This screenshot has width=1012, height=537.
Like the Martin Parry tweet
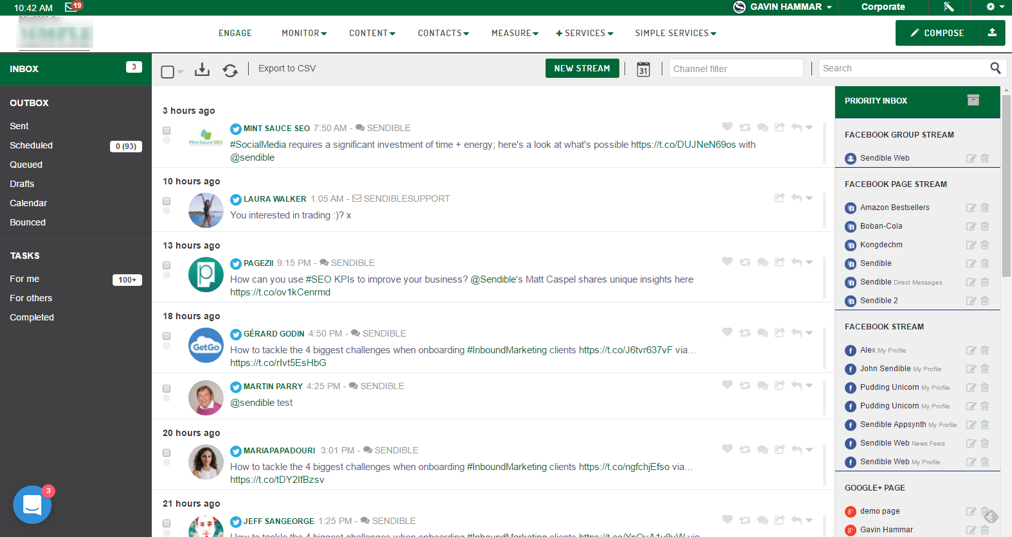(x=727, y=385)
